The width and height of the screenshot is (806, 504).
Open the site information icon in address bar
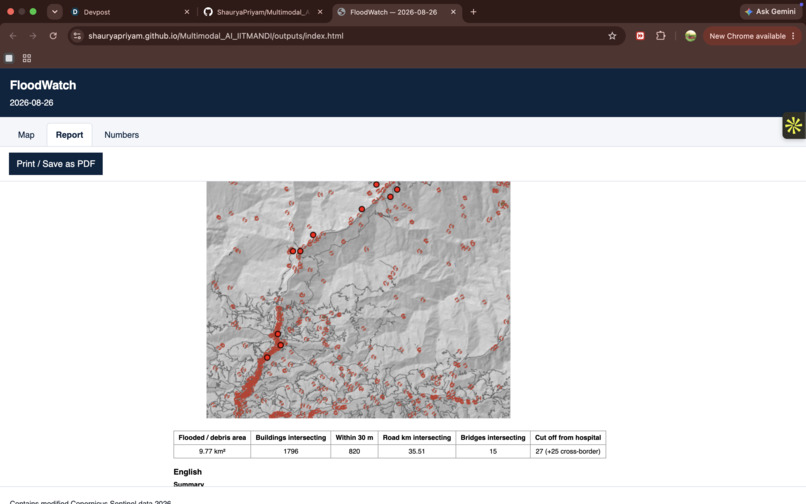click(x=77, y=36)
